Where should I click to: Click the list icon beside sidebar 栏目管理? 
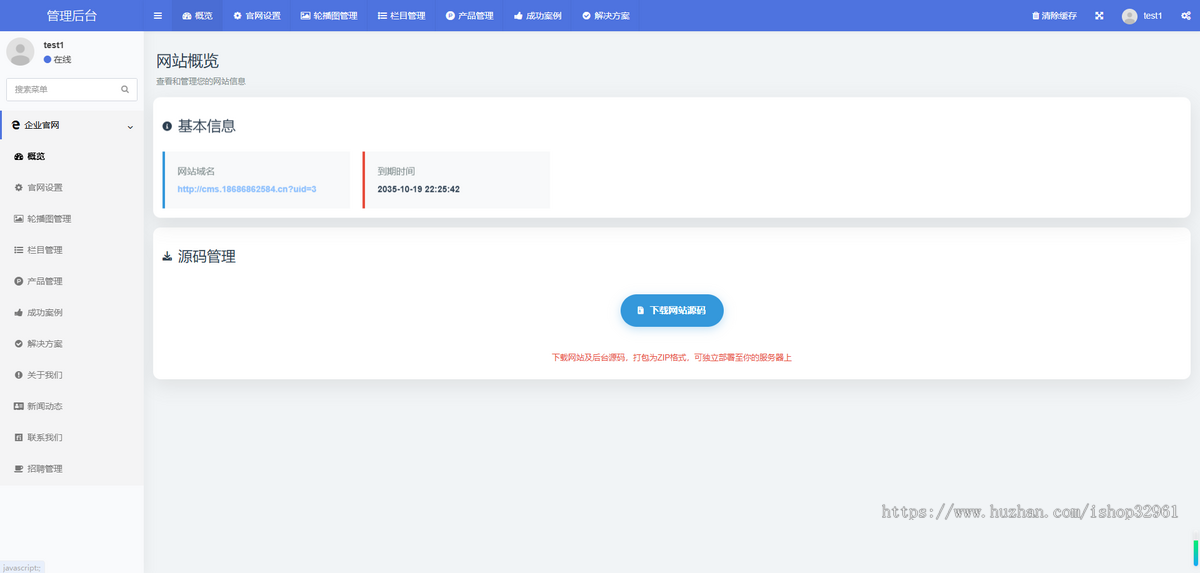click(x=19, y=250)
